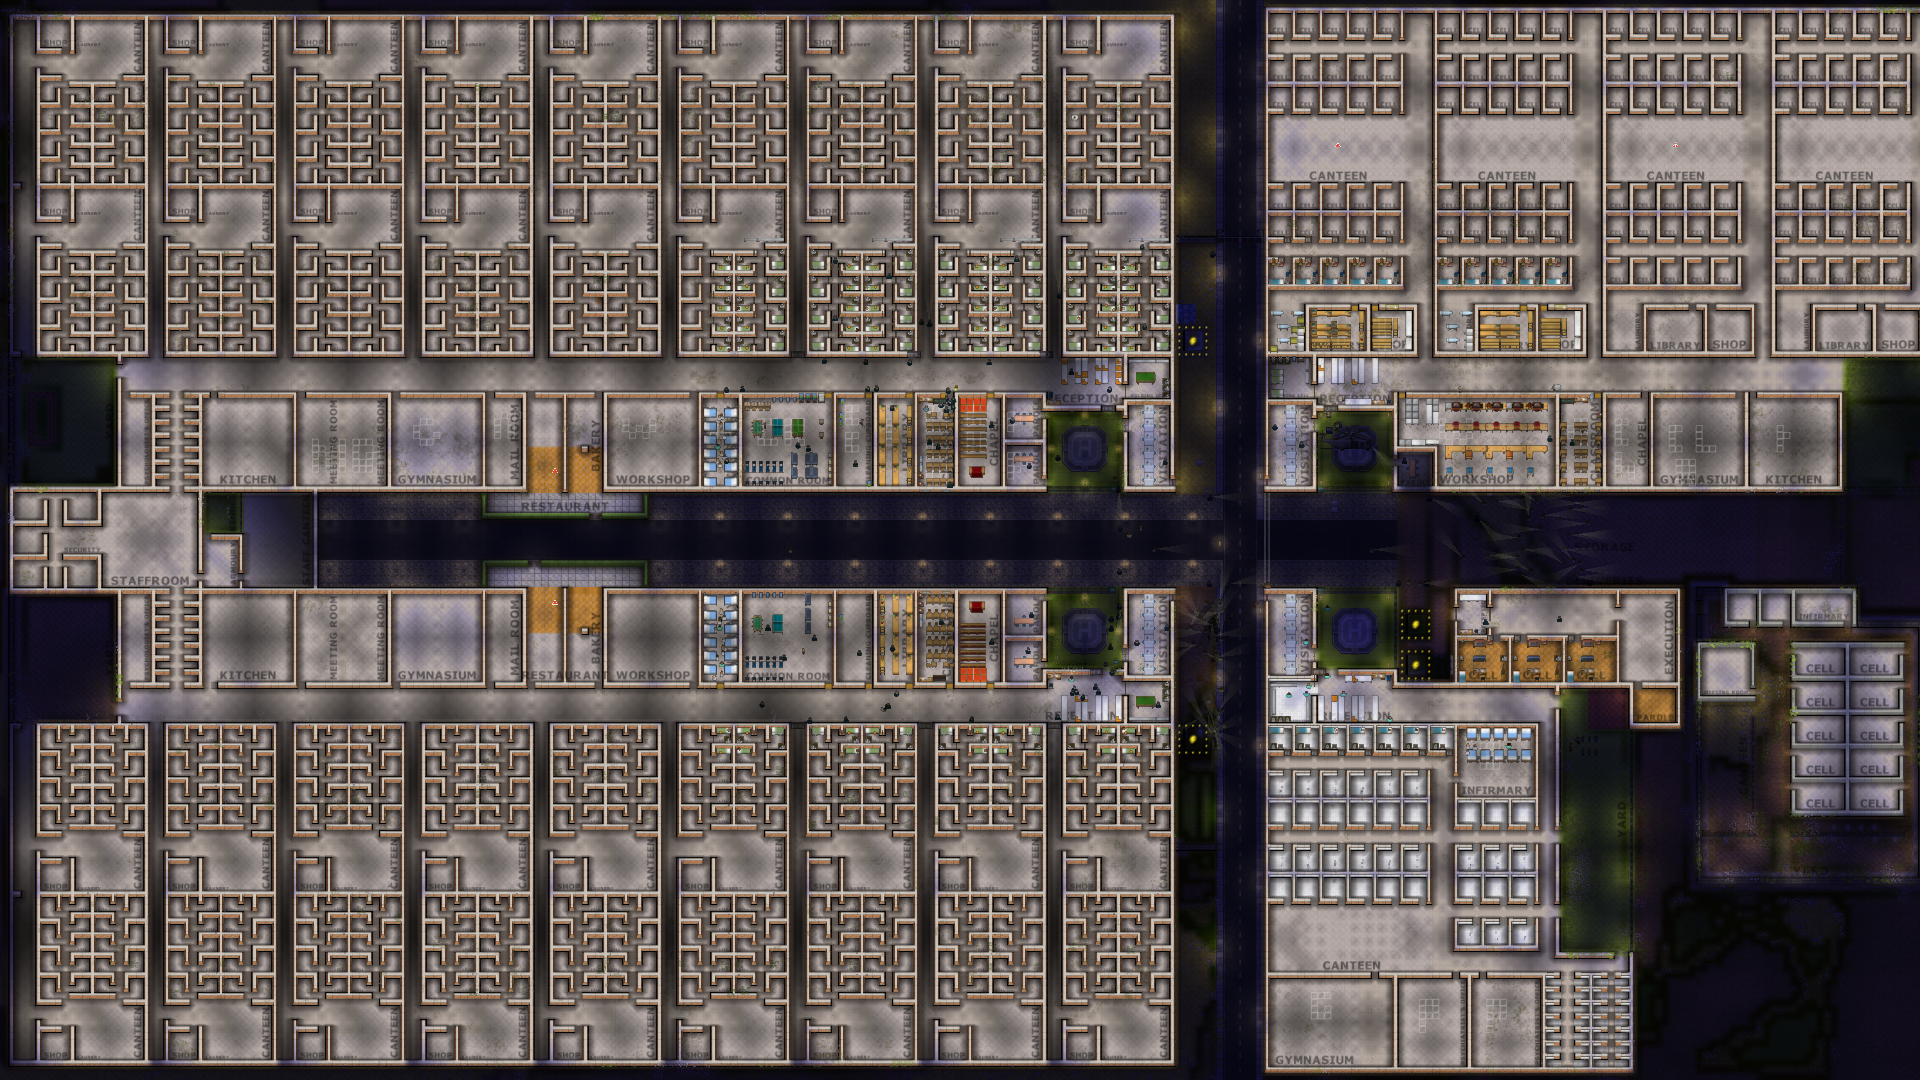The width and height of the screenshot is (1920, 1080).
Task: Click the last CANTEEN label in the top-right blocks
Action: (x=1844, y=175)
